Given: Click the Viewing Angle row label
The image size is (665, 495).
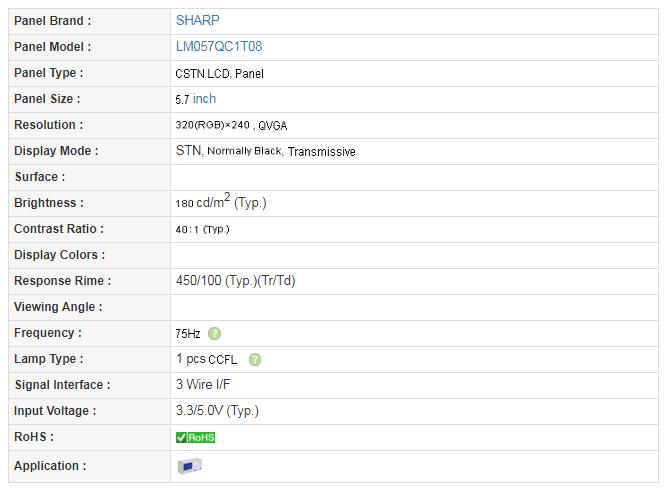Looking at the screenshot, I should point(58,307).
